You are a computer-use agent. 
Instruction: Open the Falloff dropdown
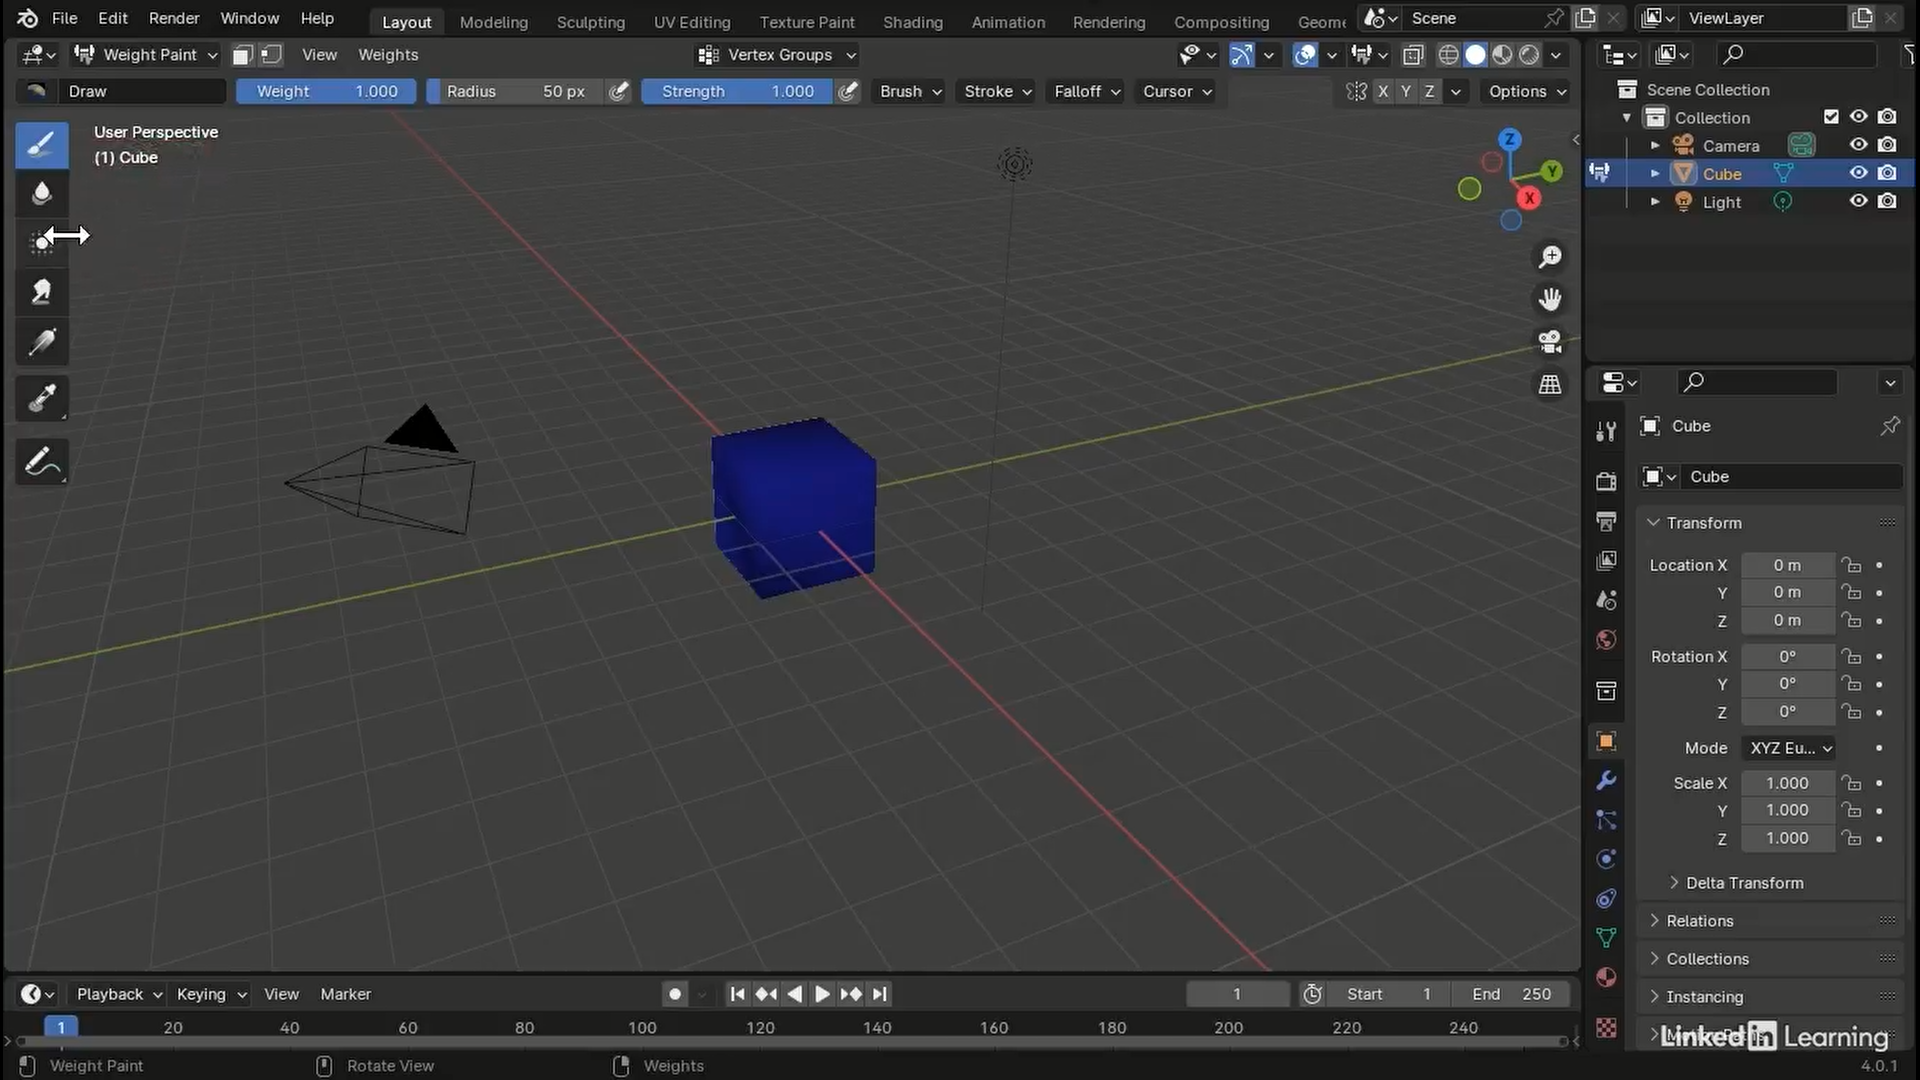pos(1087,91)
